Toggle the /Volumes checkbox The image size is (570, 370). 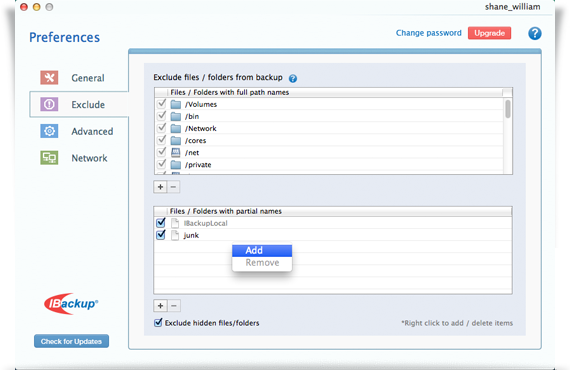tap(161, 104)
